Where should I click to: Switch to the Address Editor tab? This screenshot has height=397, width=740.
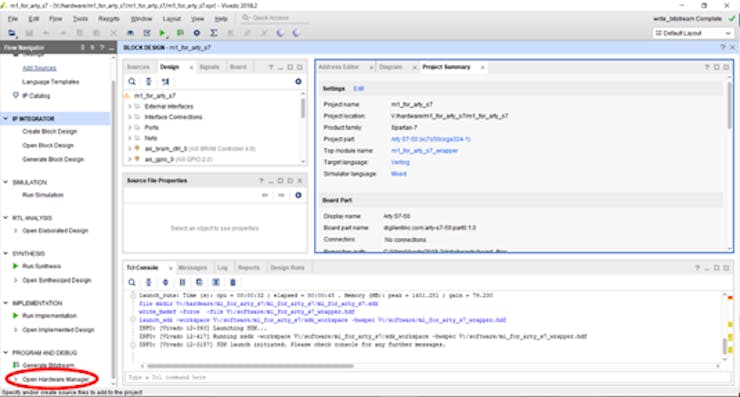pyautogui.click(x=339, y=67)
